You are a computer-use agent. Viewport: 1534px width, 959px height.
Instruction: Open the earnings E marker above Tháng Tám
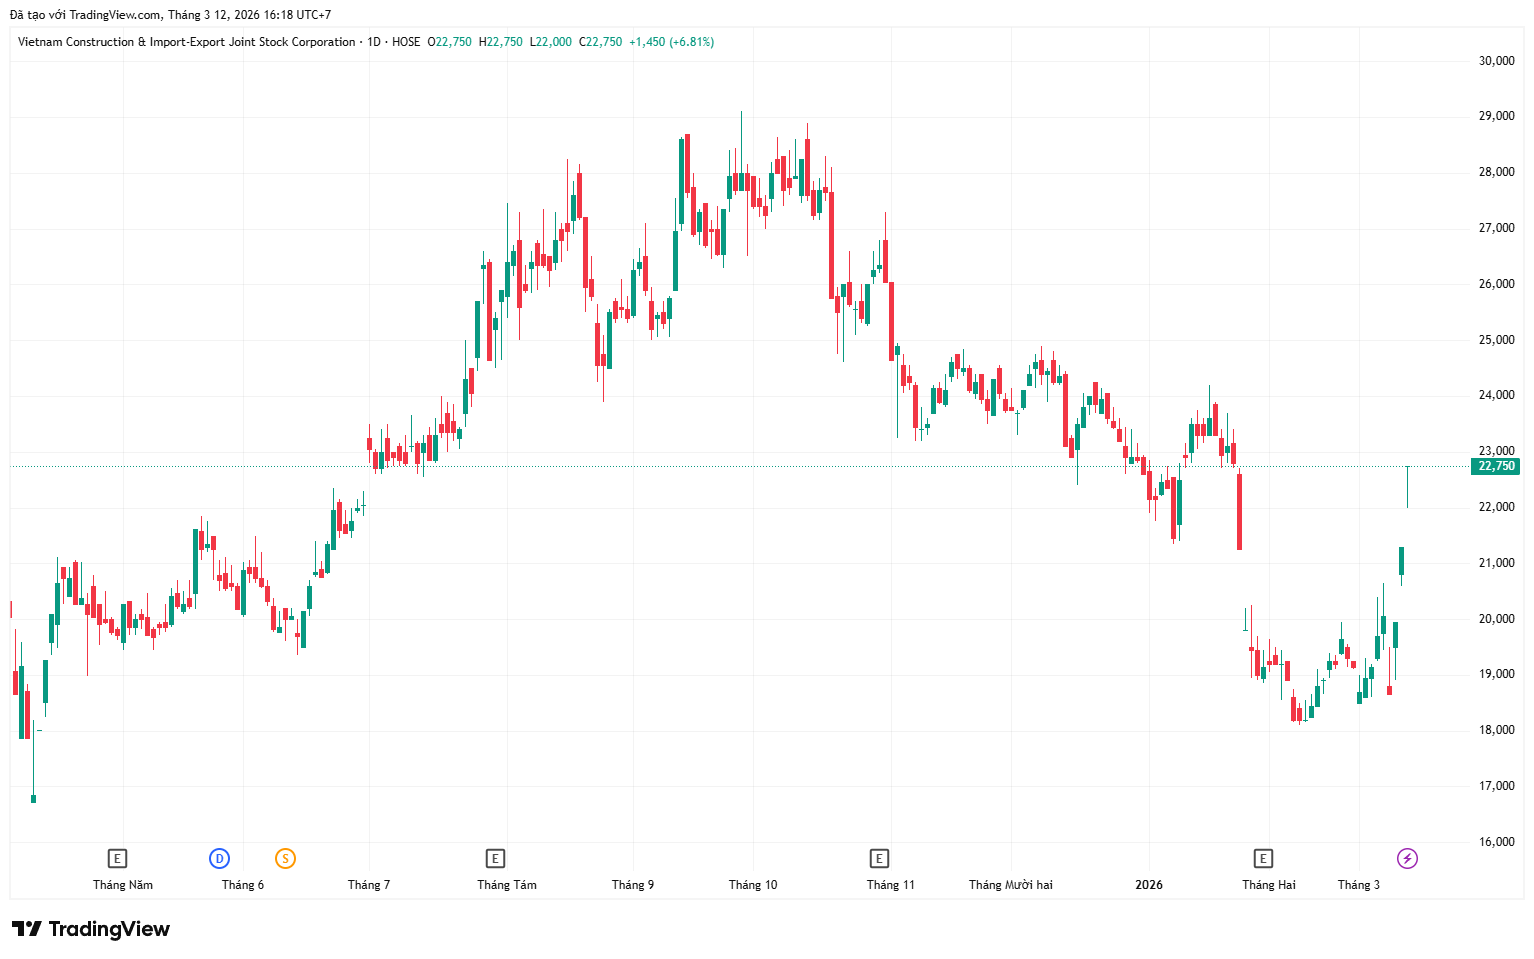coord(495,858)
